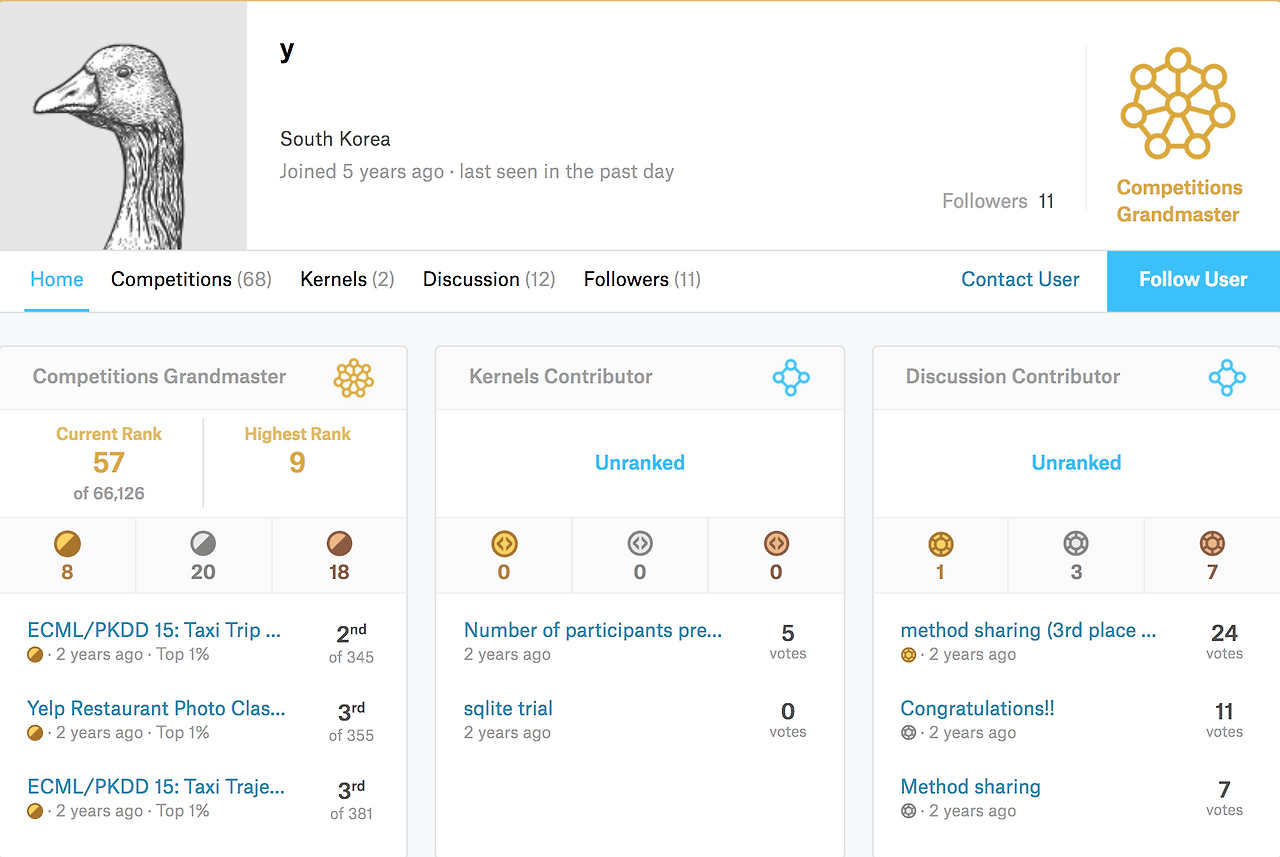Open the sqlite trial kernel
The image size is (1280, 857).
(x=508, y=709)
